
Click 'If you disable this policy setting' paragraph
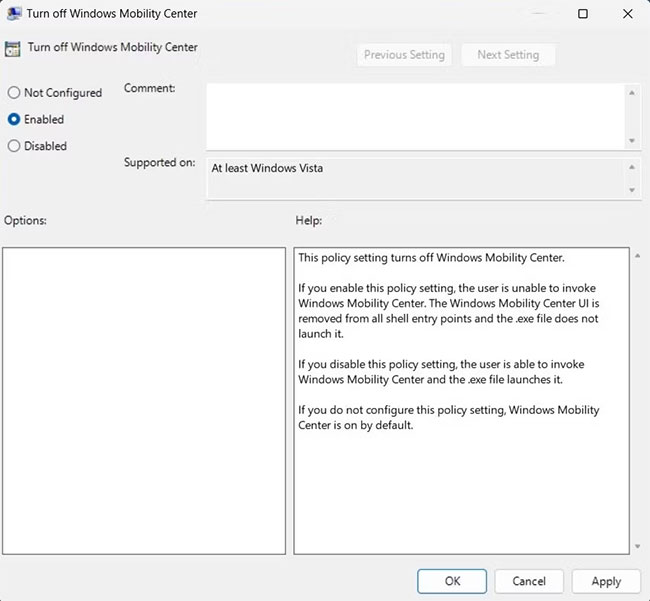click(x=441, y=372)
